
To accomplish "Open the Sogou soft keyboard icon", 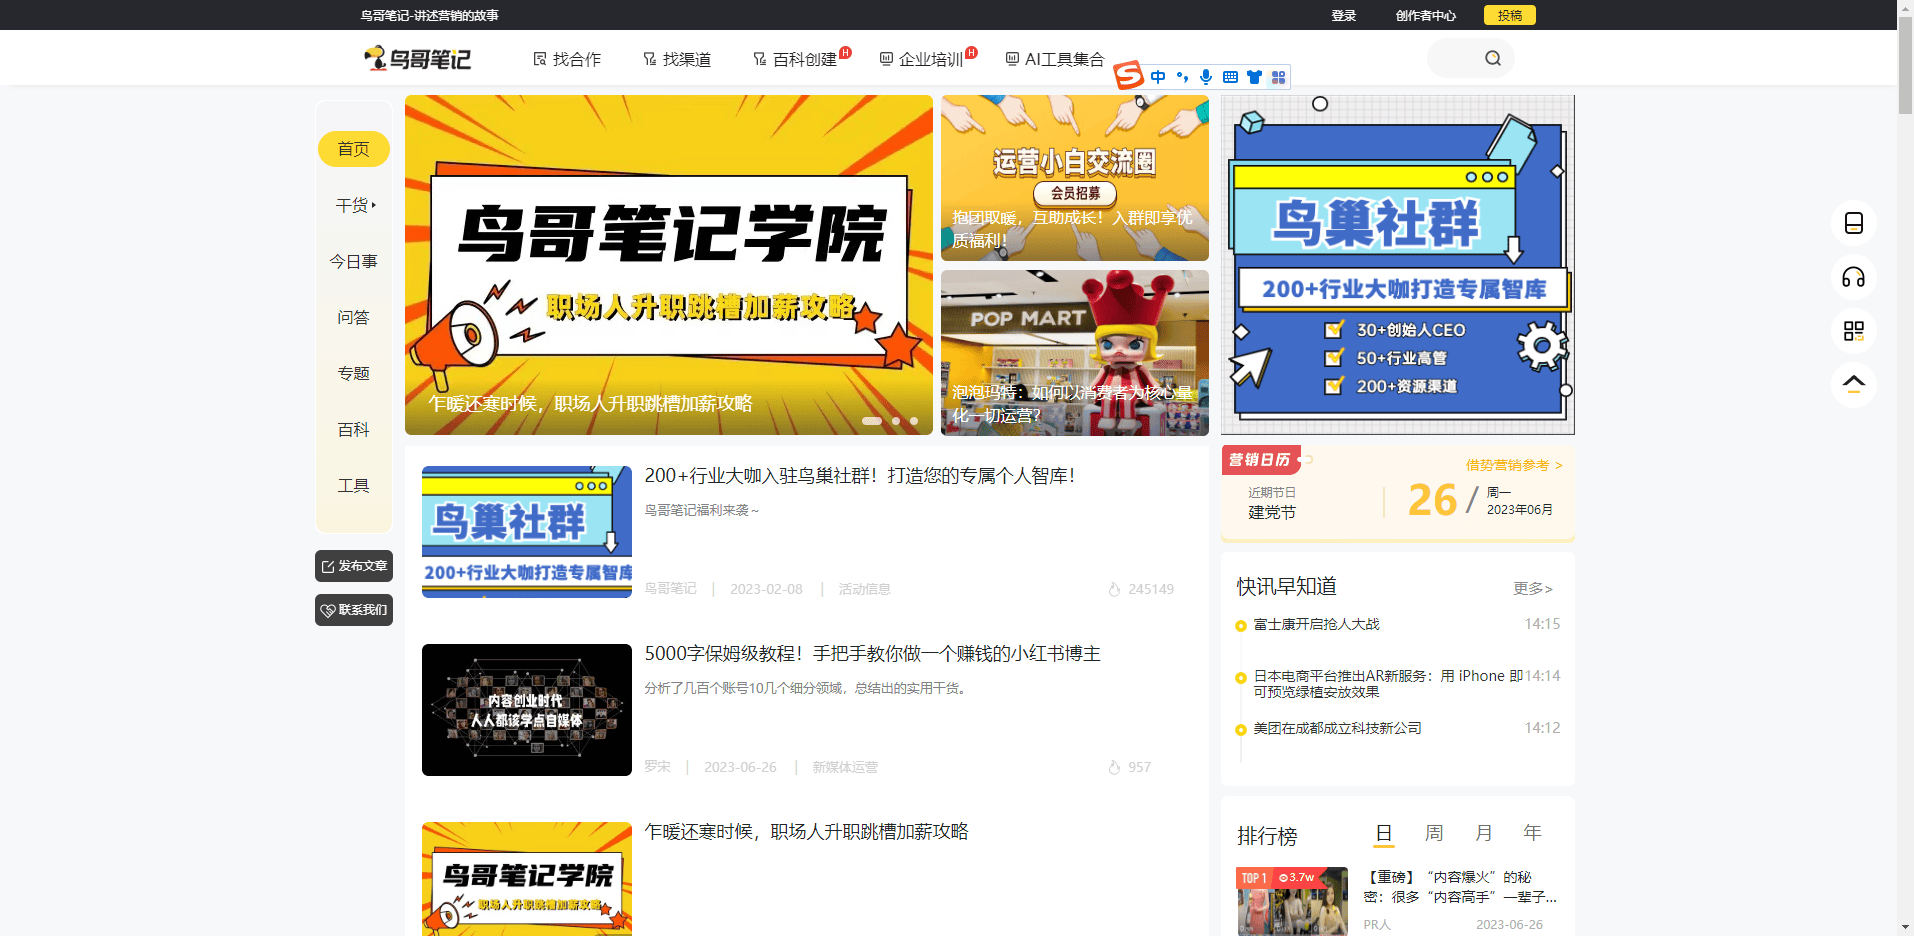I will [x=1230, y=77].
